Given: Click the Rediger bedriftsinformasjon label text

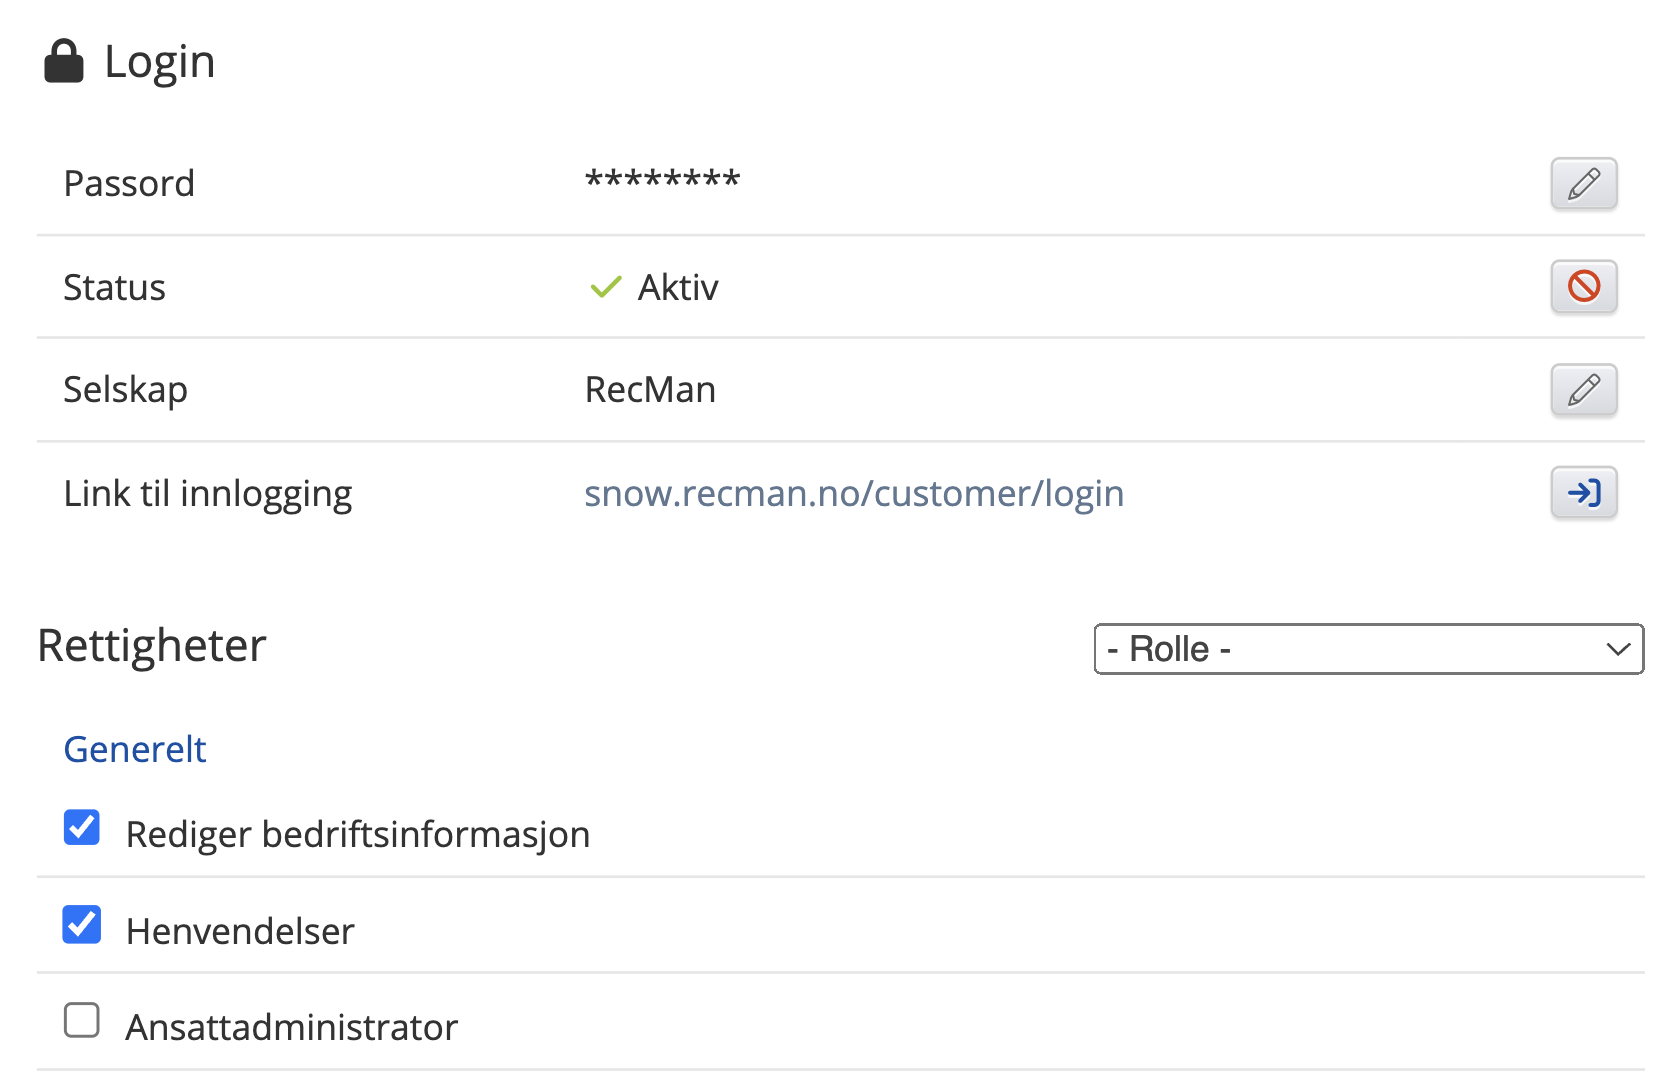Looking at the screenshot, I should point(357,834).
